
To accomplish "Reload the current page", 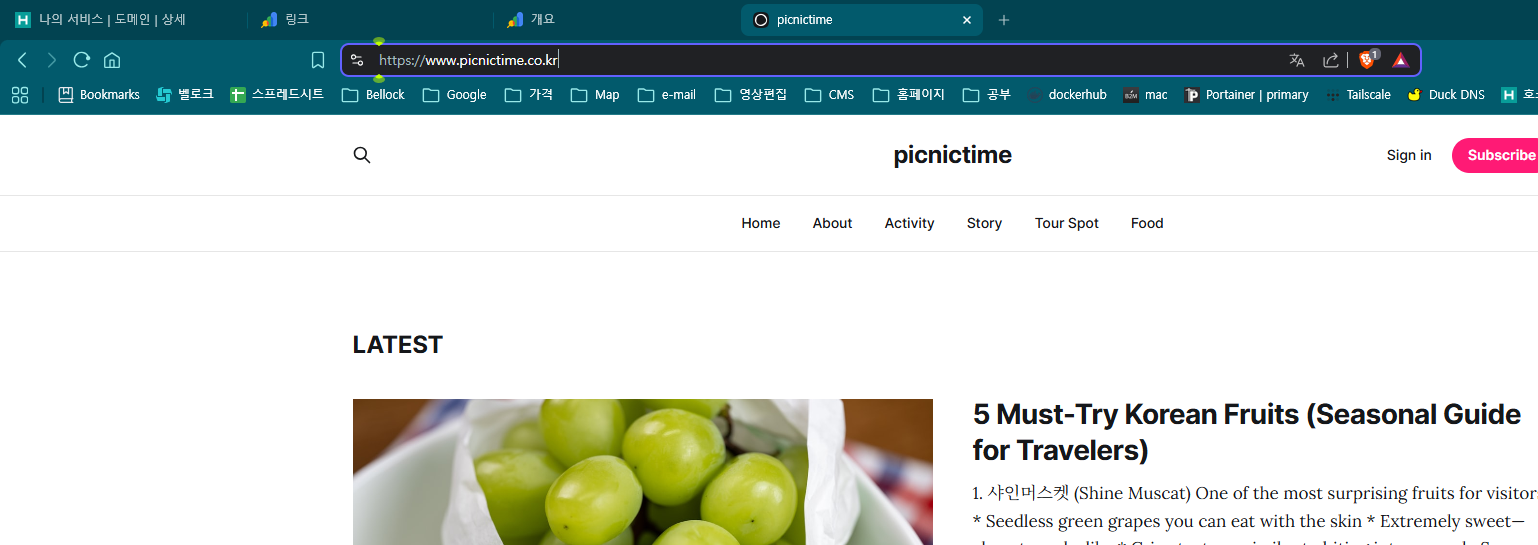I will point(82,60).
